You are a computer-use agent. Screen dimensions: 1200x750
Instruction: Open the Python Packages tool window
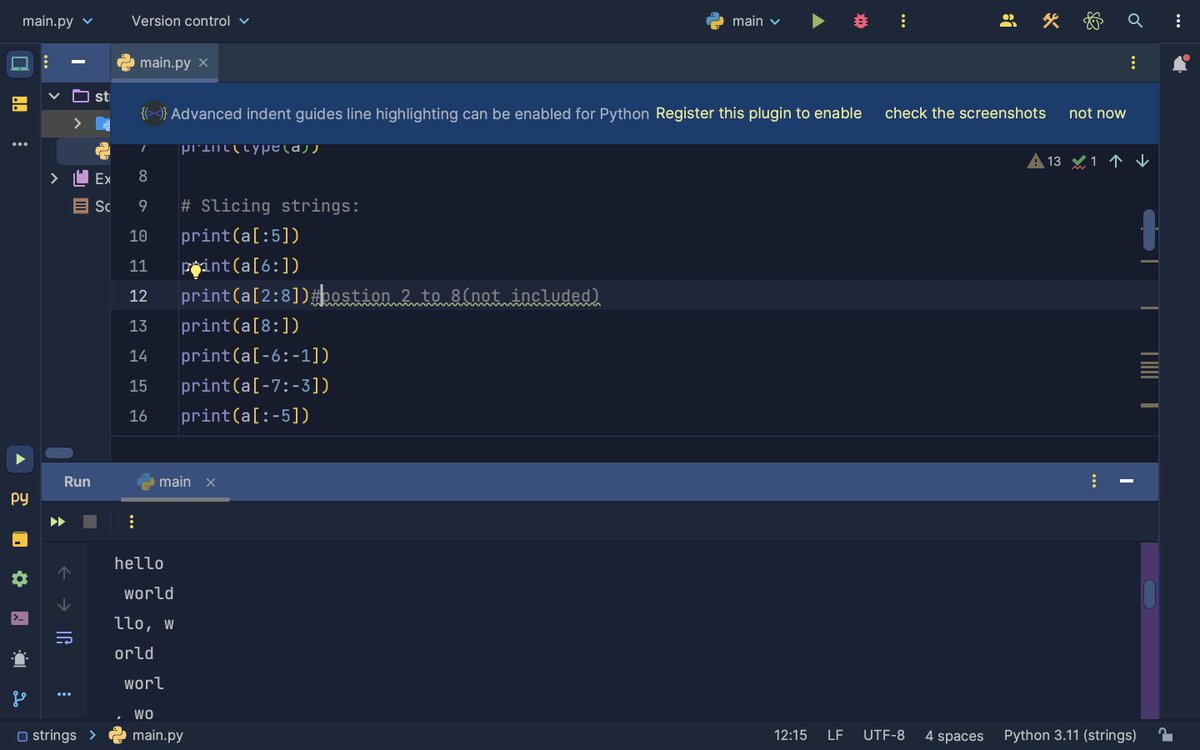tap(20, 539)
